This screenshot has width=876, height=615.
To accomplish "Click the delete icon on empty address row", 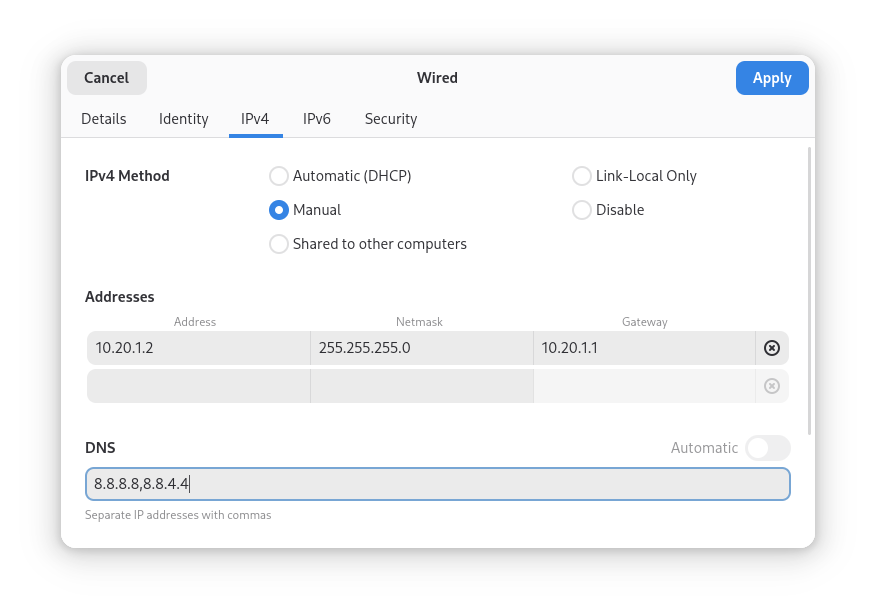I will click(771, 386).
